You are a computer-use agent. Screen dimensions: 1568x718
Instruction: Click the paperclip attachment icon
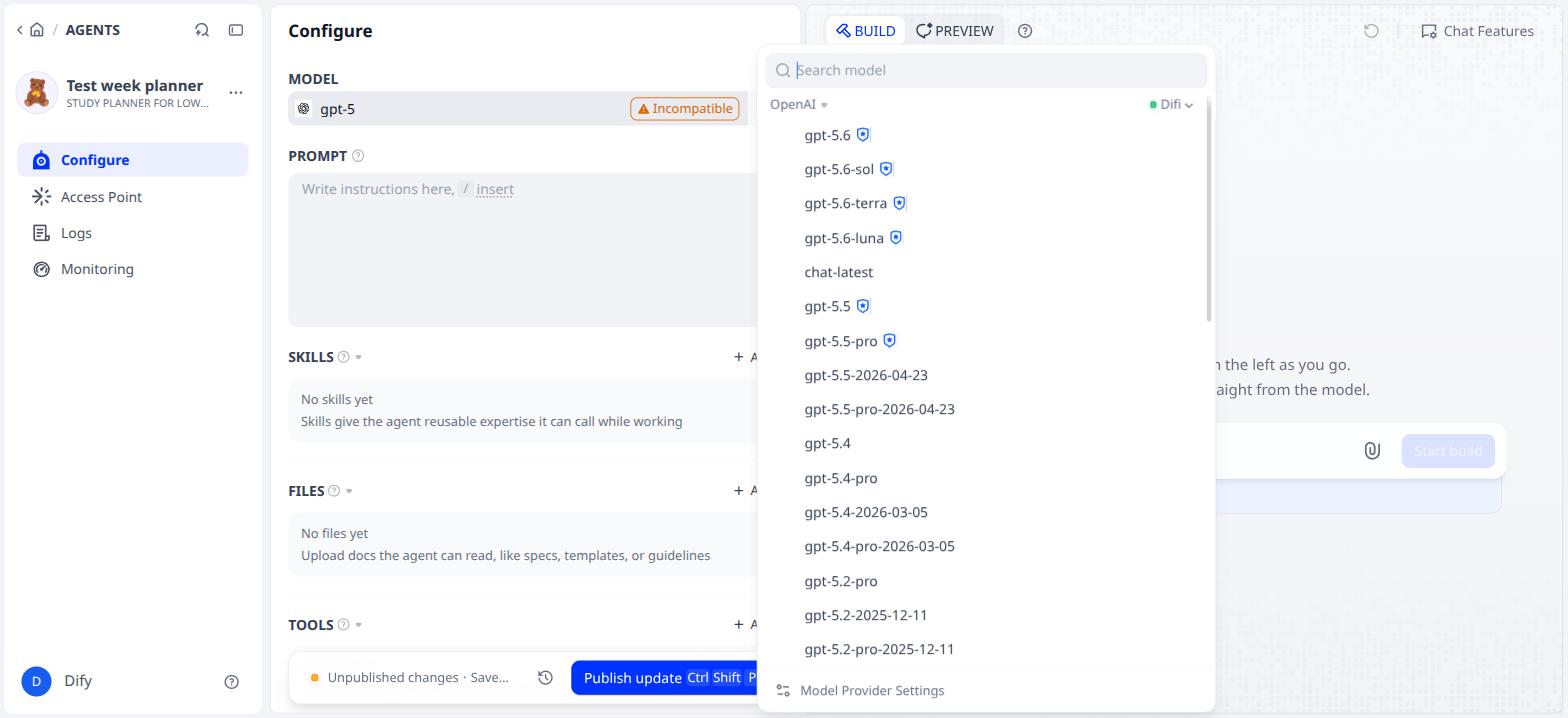[x=1372, y=451]
